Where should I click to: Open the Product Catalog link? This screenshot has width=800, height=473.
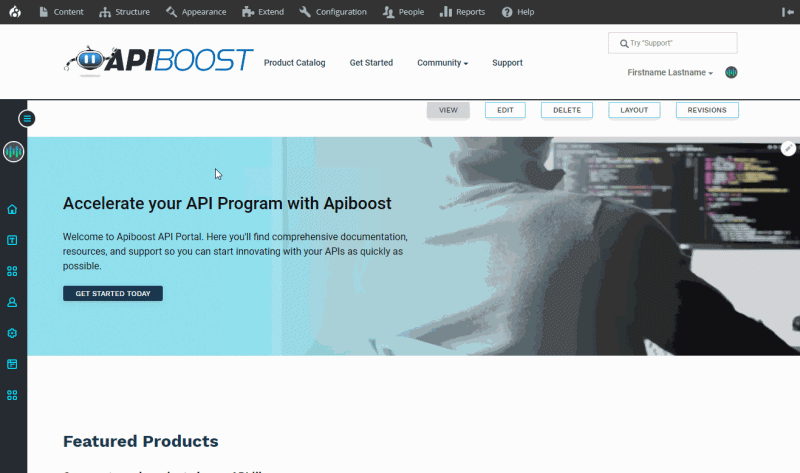(x=294, y=63)
